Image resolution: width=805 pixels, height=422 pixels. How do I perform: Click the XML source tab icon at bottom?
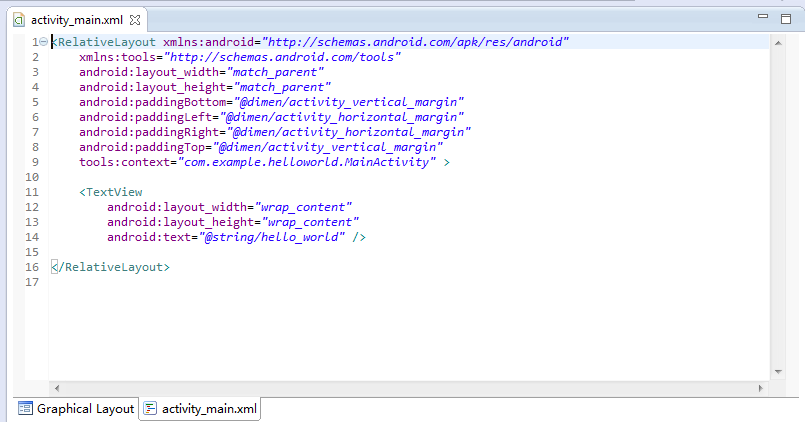coord(150,409)
